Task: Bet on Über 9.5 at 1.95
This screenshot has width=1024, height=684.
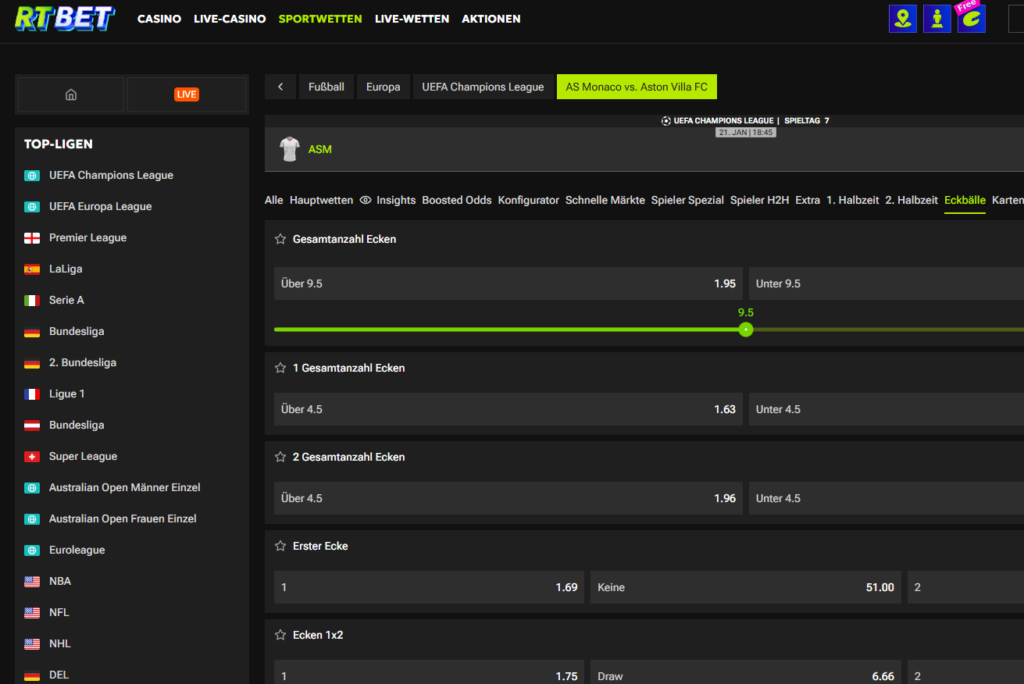Action: [508, 284]
